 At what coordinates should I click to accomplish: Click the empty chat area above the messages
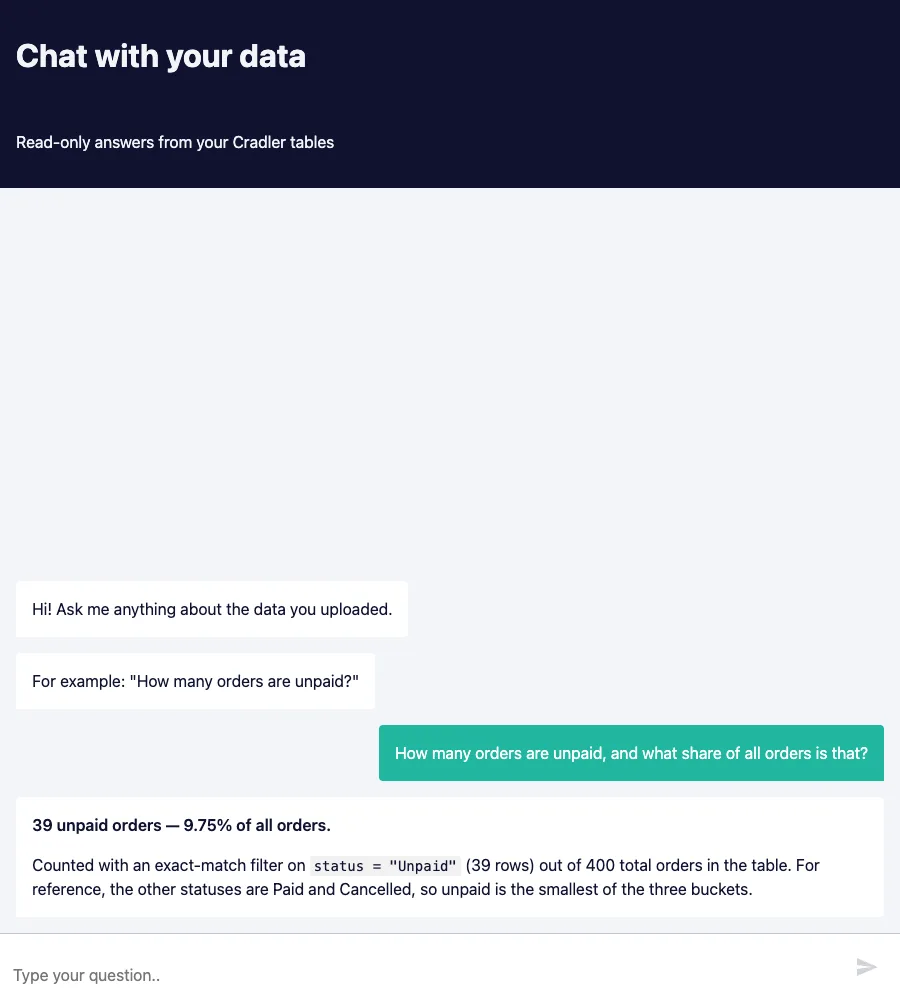click(450, 383)
